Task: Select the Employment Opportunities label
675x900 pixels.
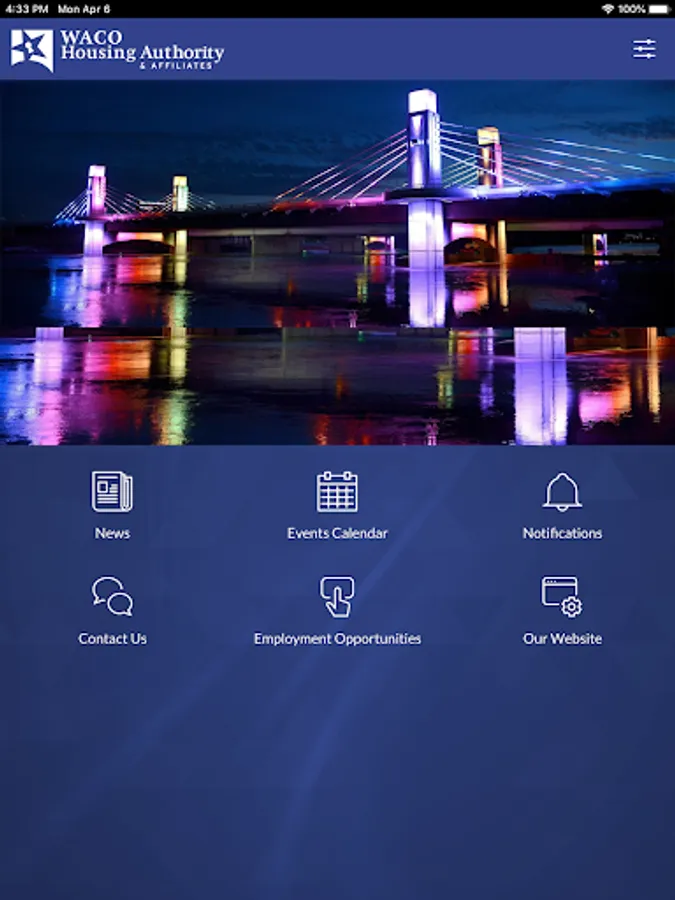Action: [337, 639]
